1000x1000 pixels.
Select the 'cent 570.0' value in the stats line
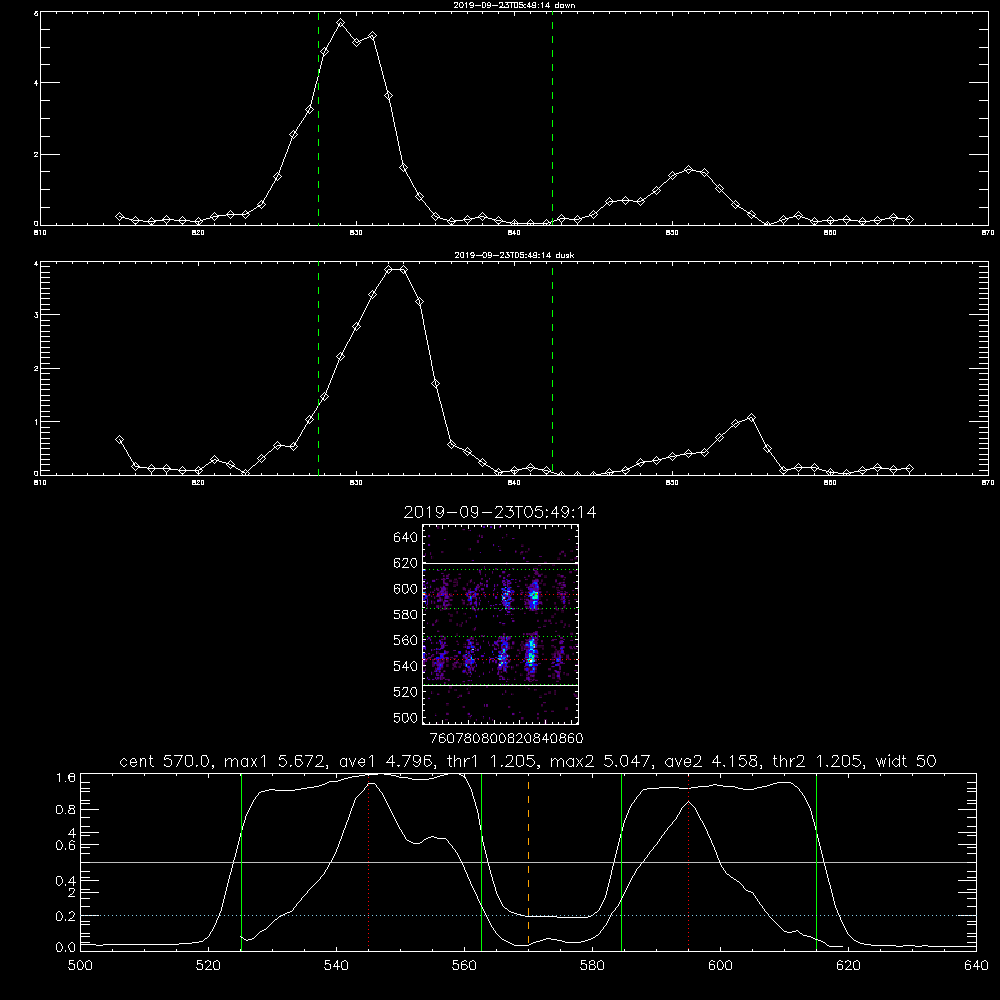click(166, 761)
